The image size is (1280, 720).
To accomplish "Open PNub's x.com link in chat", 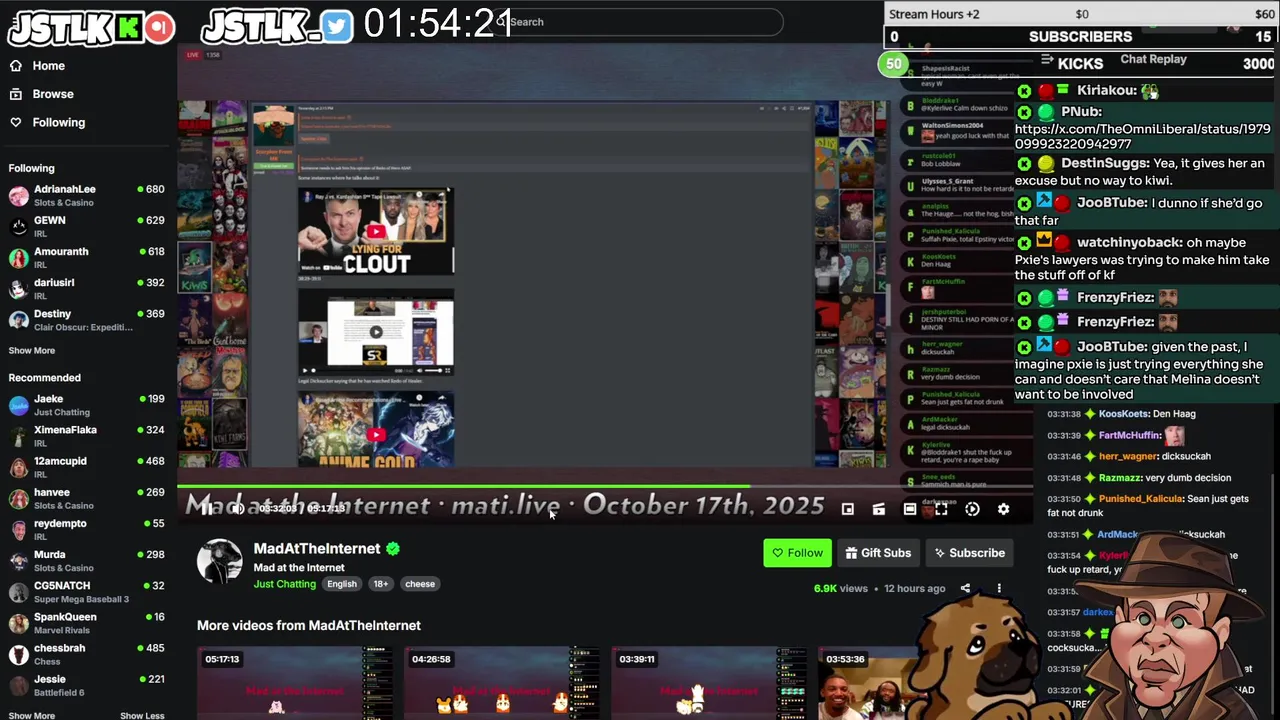I will pyautogui.click(x=1143, y=137).
